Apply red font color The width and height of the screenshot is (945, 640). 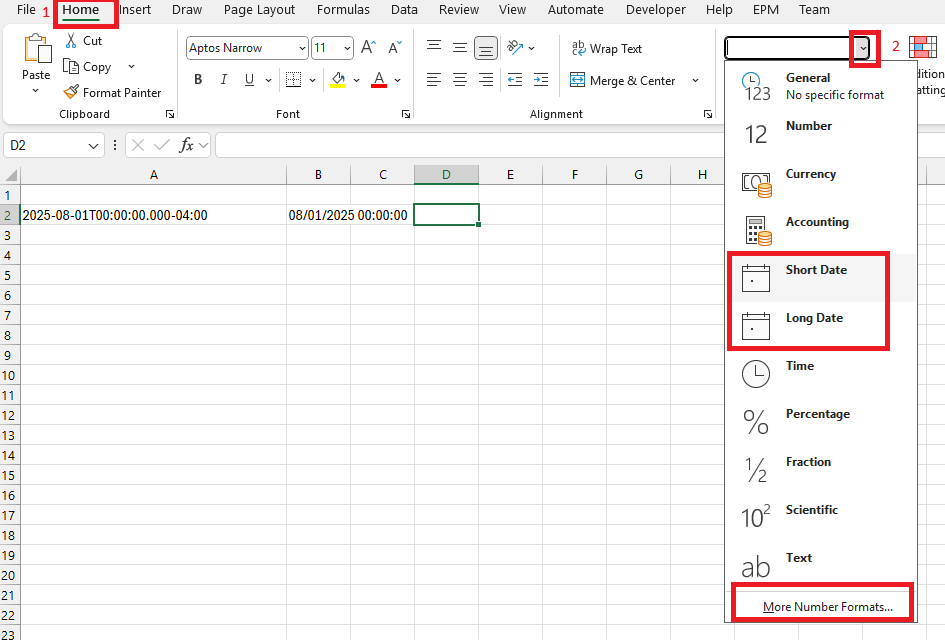pyautogui.click(x=379, y=80)
